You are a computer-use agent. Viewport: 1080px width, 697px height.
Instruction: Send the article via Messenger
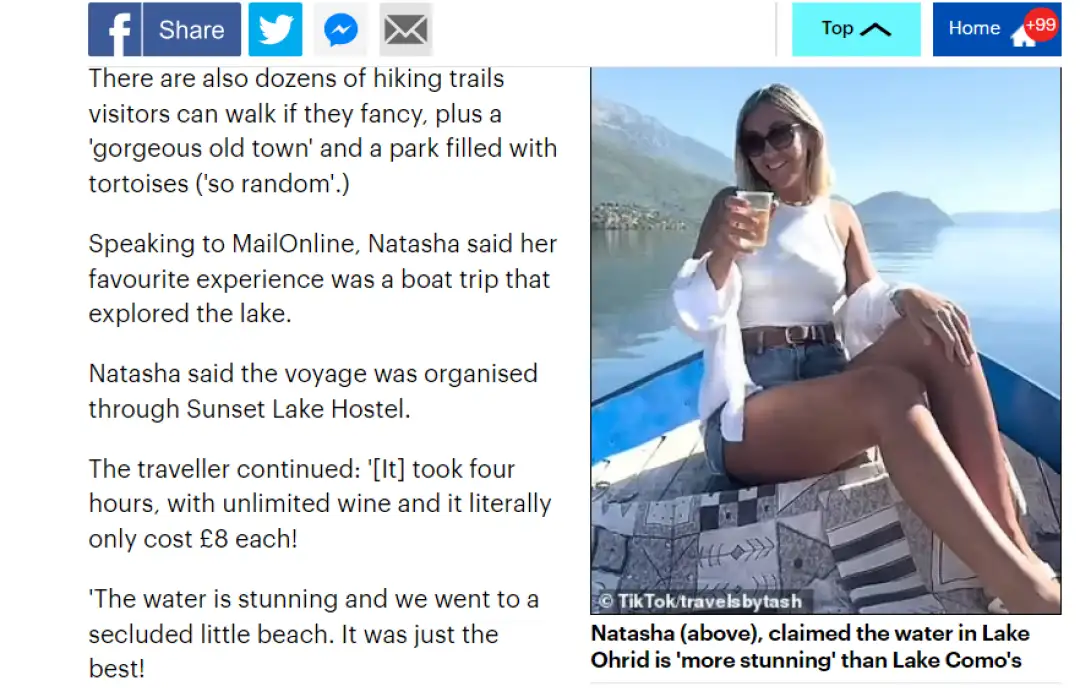tap(341, 30)
